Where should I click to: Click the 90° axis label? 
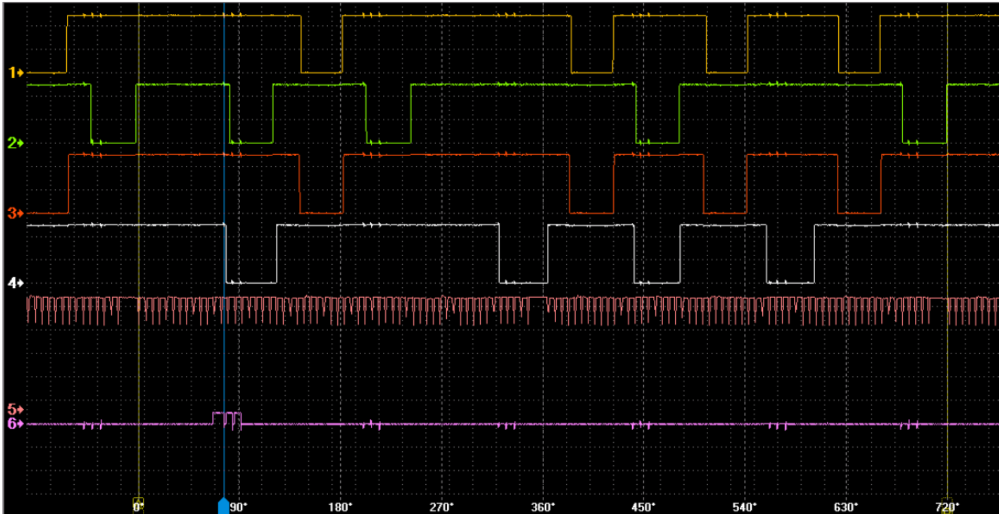tap(239, 506)
